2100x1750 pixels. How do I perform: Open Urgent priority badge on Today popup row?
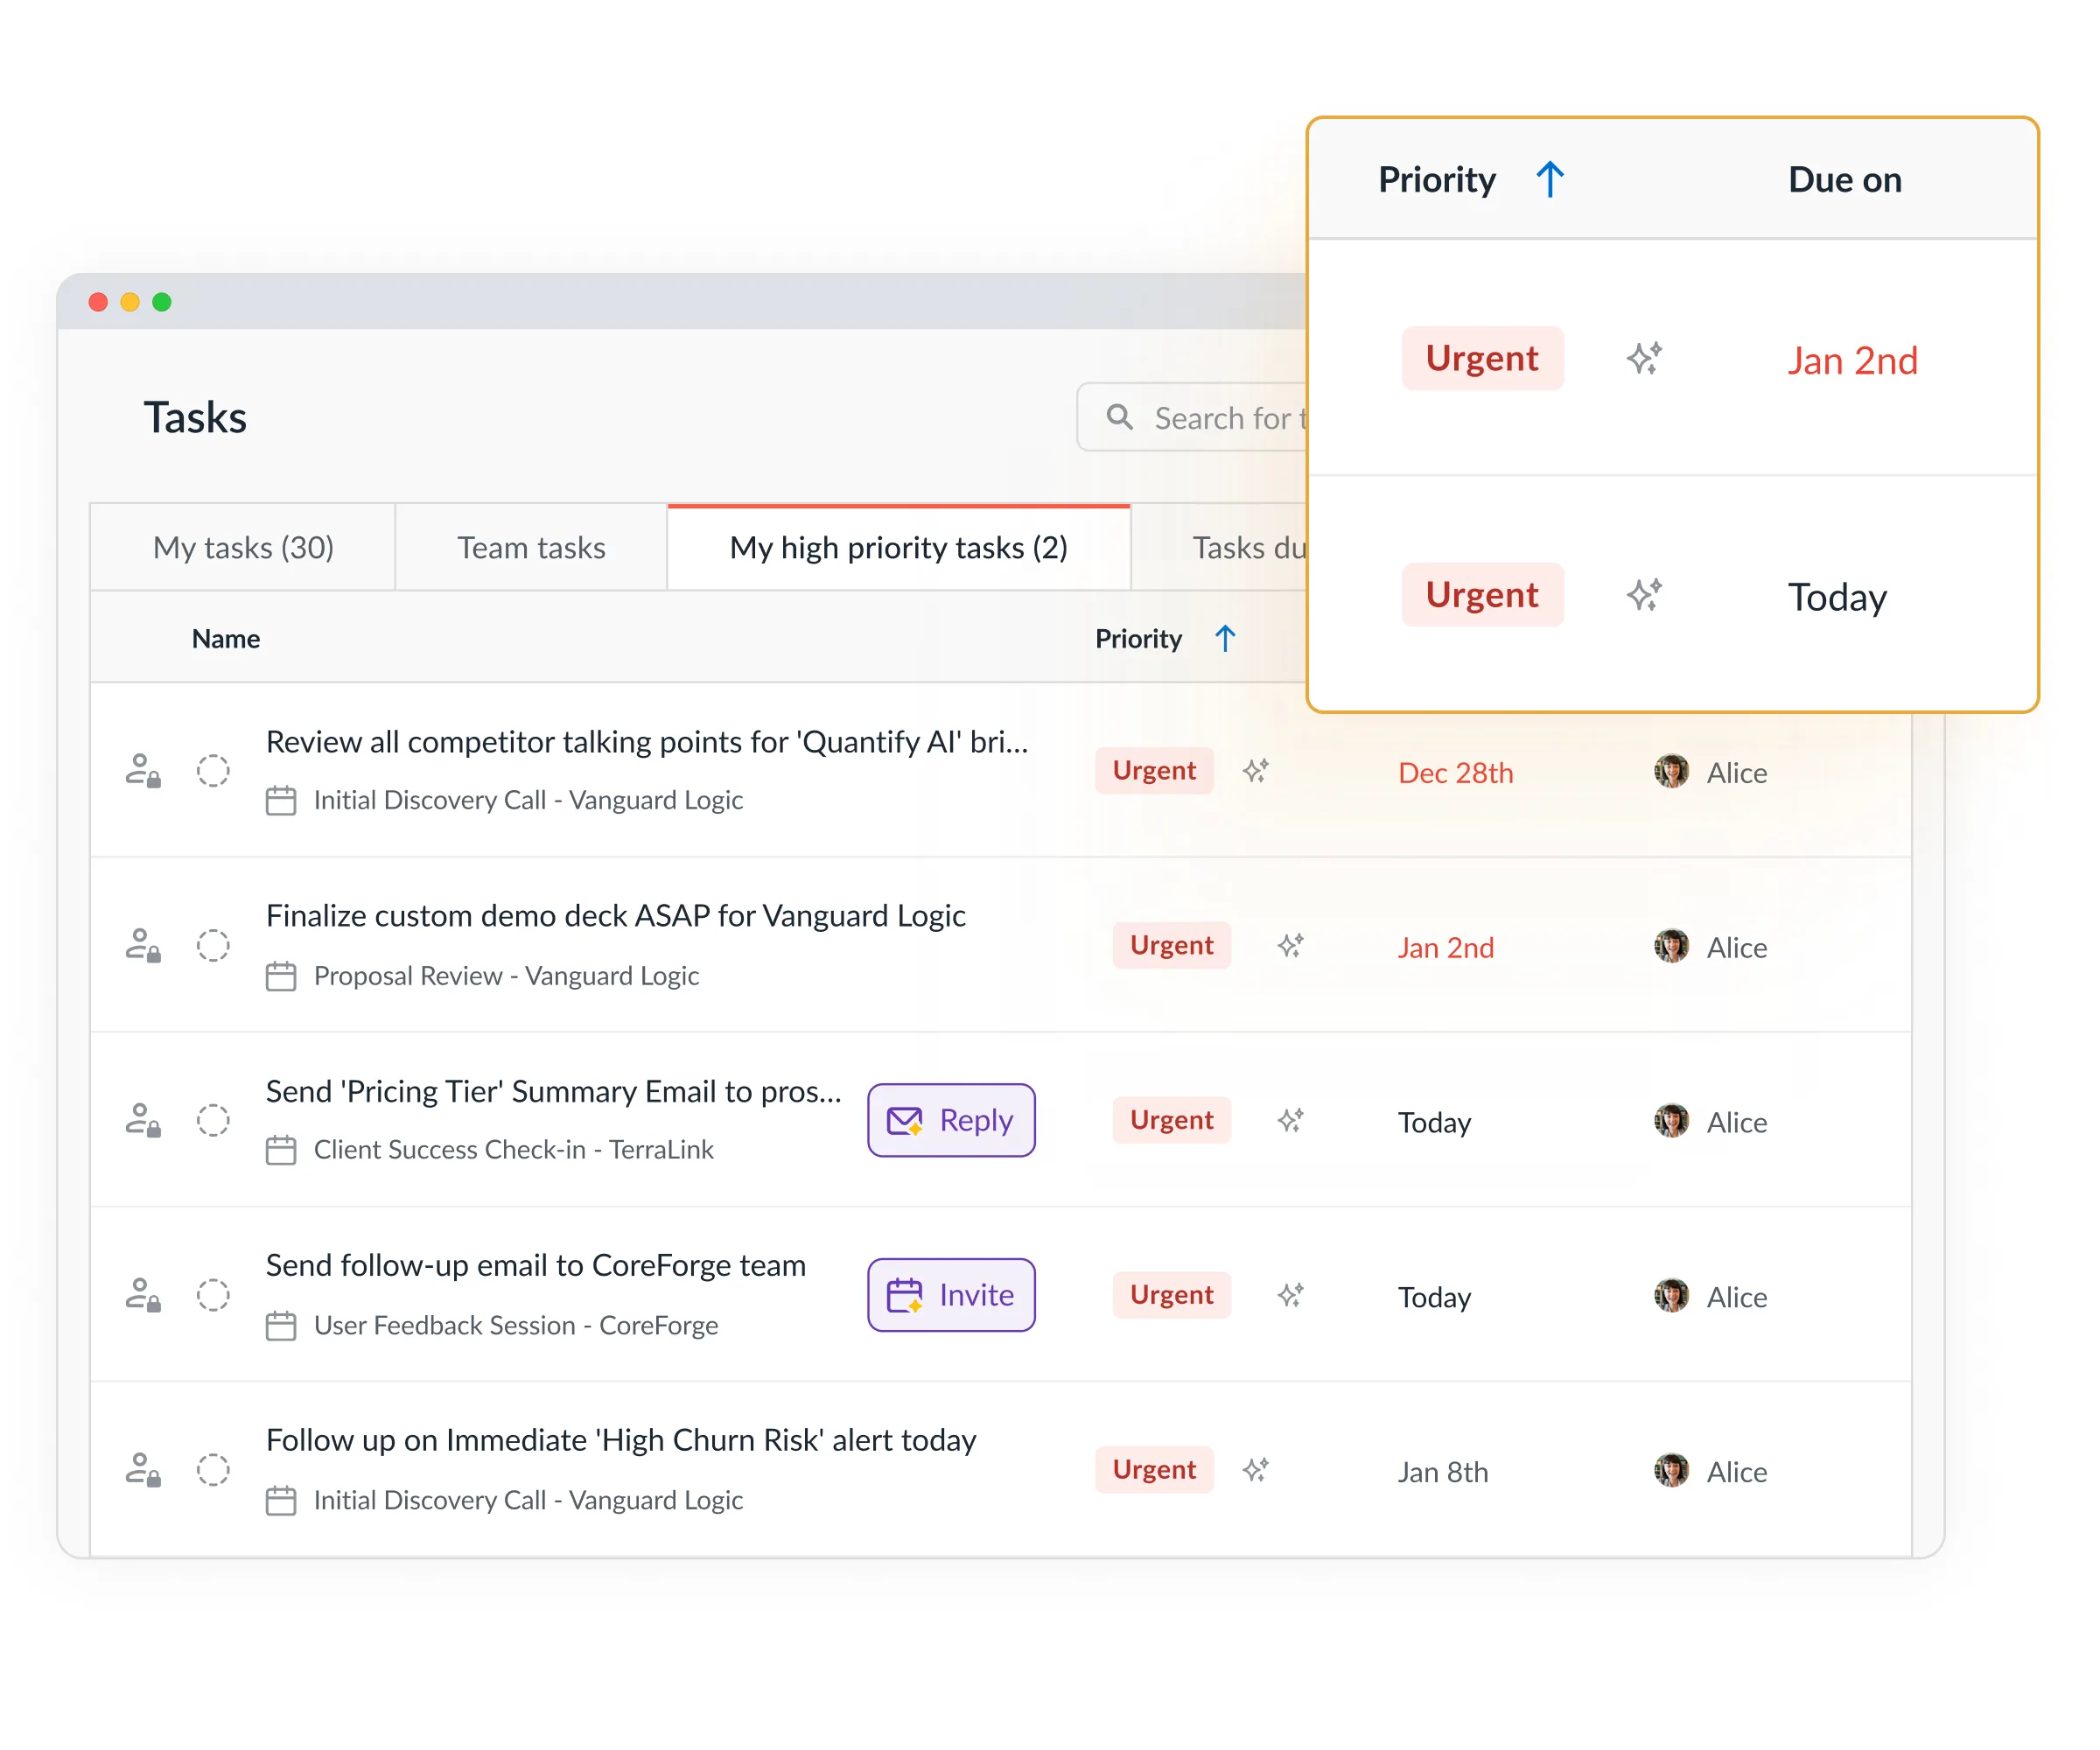pyautogui.click(x=1481, y=595)
